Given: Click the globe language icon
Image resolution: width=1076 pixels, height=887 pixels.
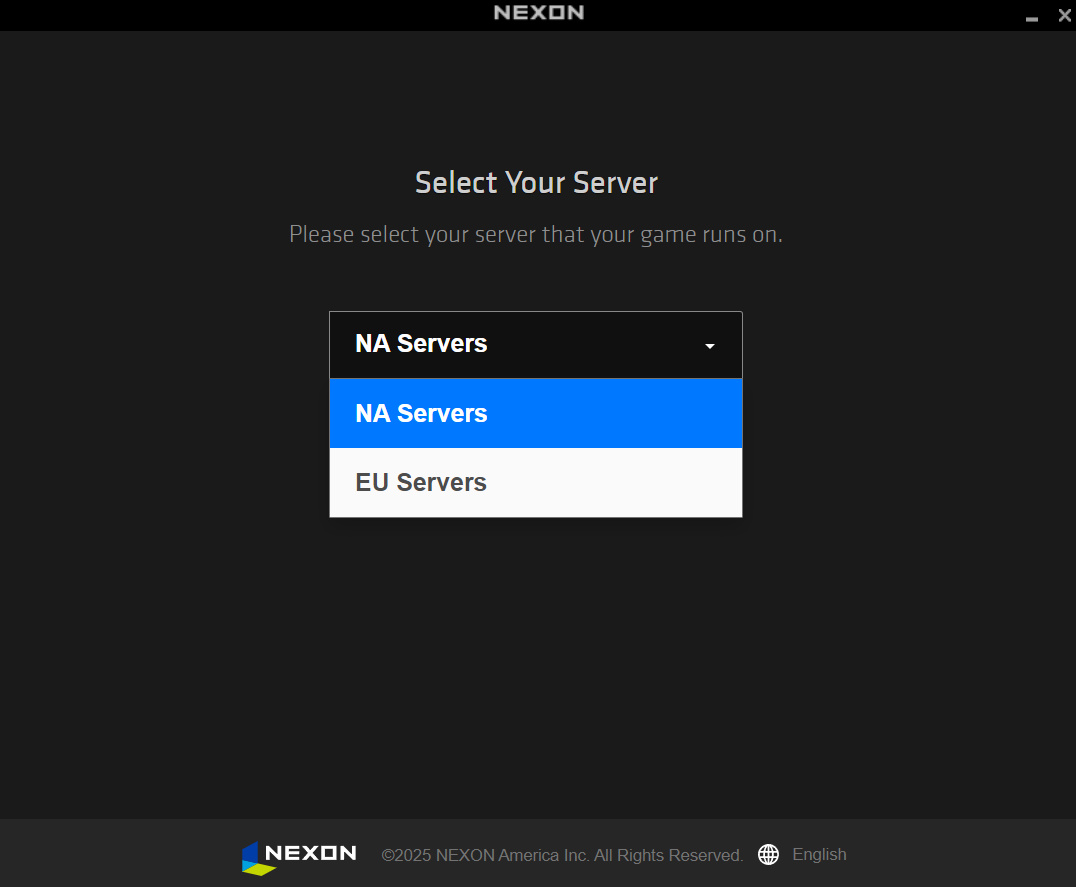Looking at the screenshot, I should 768,854.
